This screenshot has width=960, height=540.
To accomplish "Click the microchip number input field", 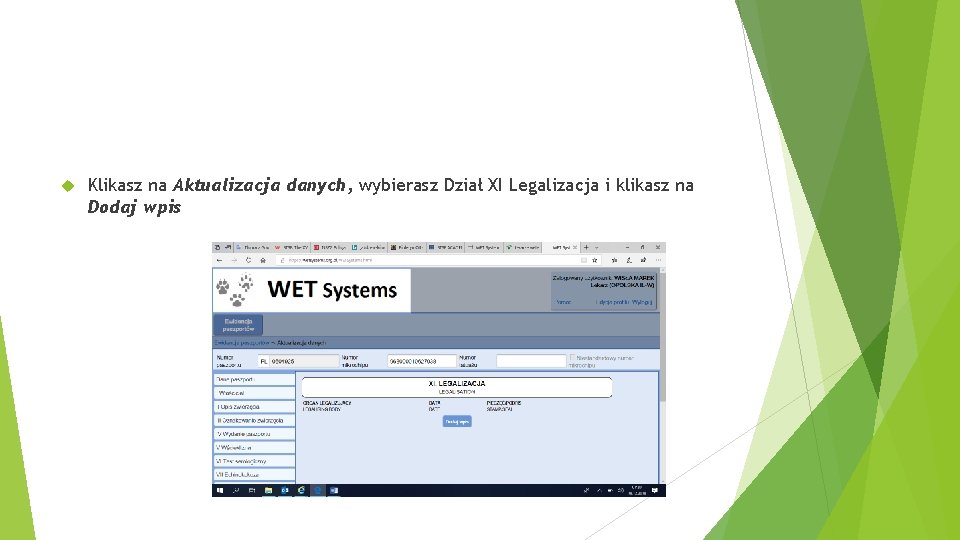I will pyautogui.click(x=421, y=361).
